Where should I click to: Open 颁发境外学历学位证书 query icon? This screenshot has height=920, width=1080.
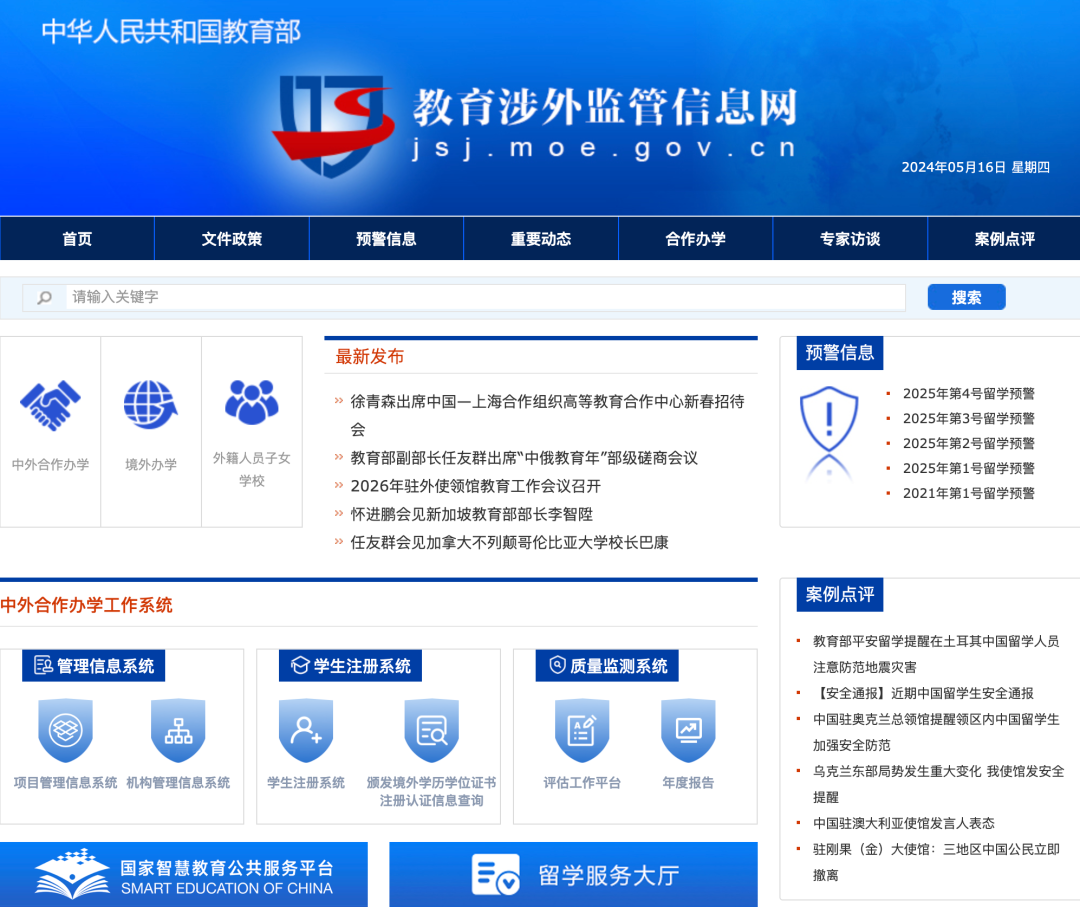431,731
